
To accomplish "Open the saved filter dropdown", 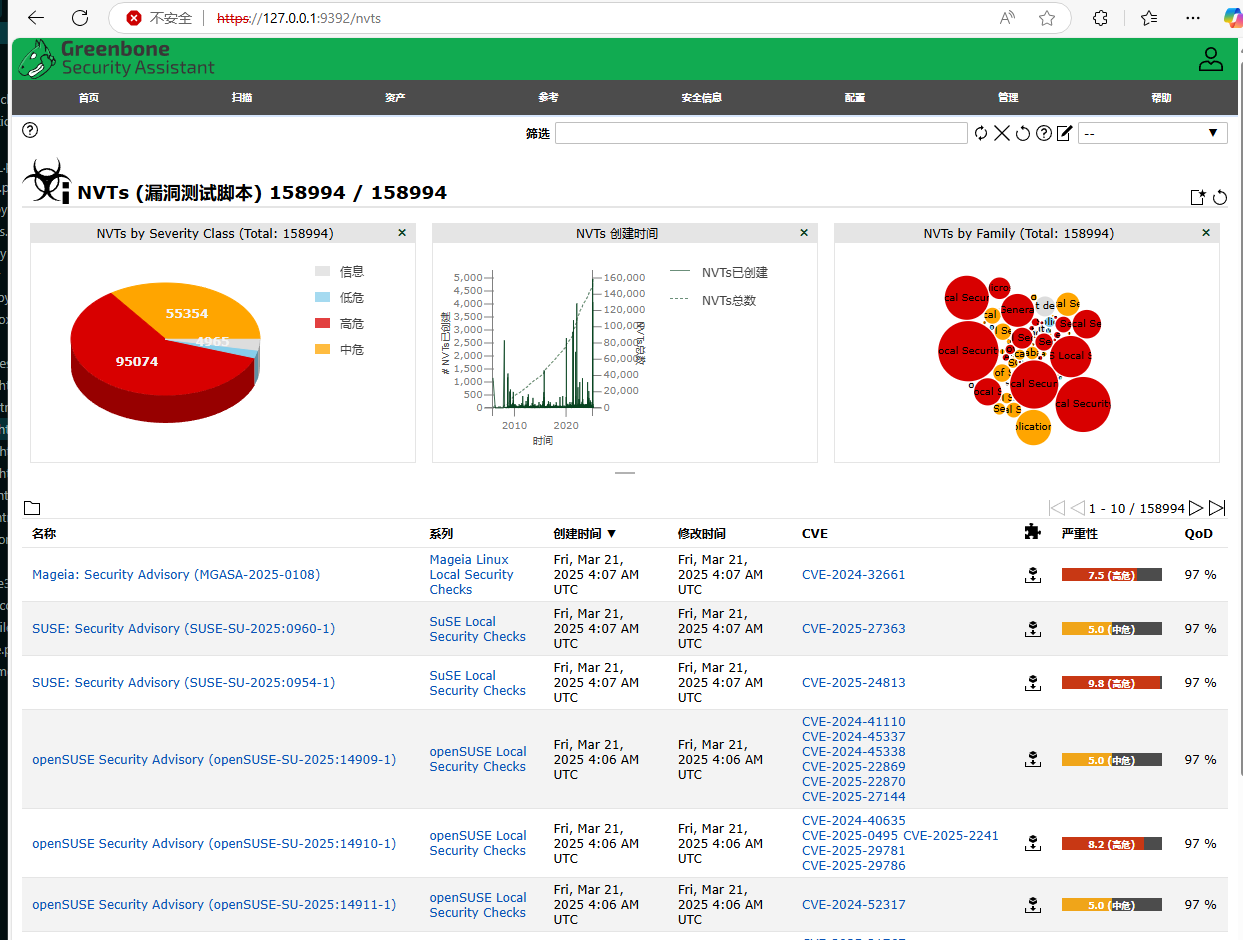I will (1152, 133).
